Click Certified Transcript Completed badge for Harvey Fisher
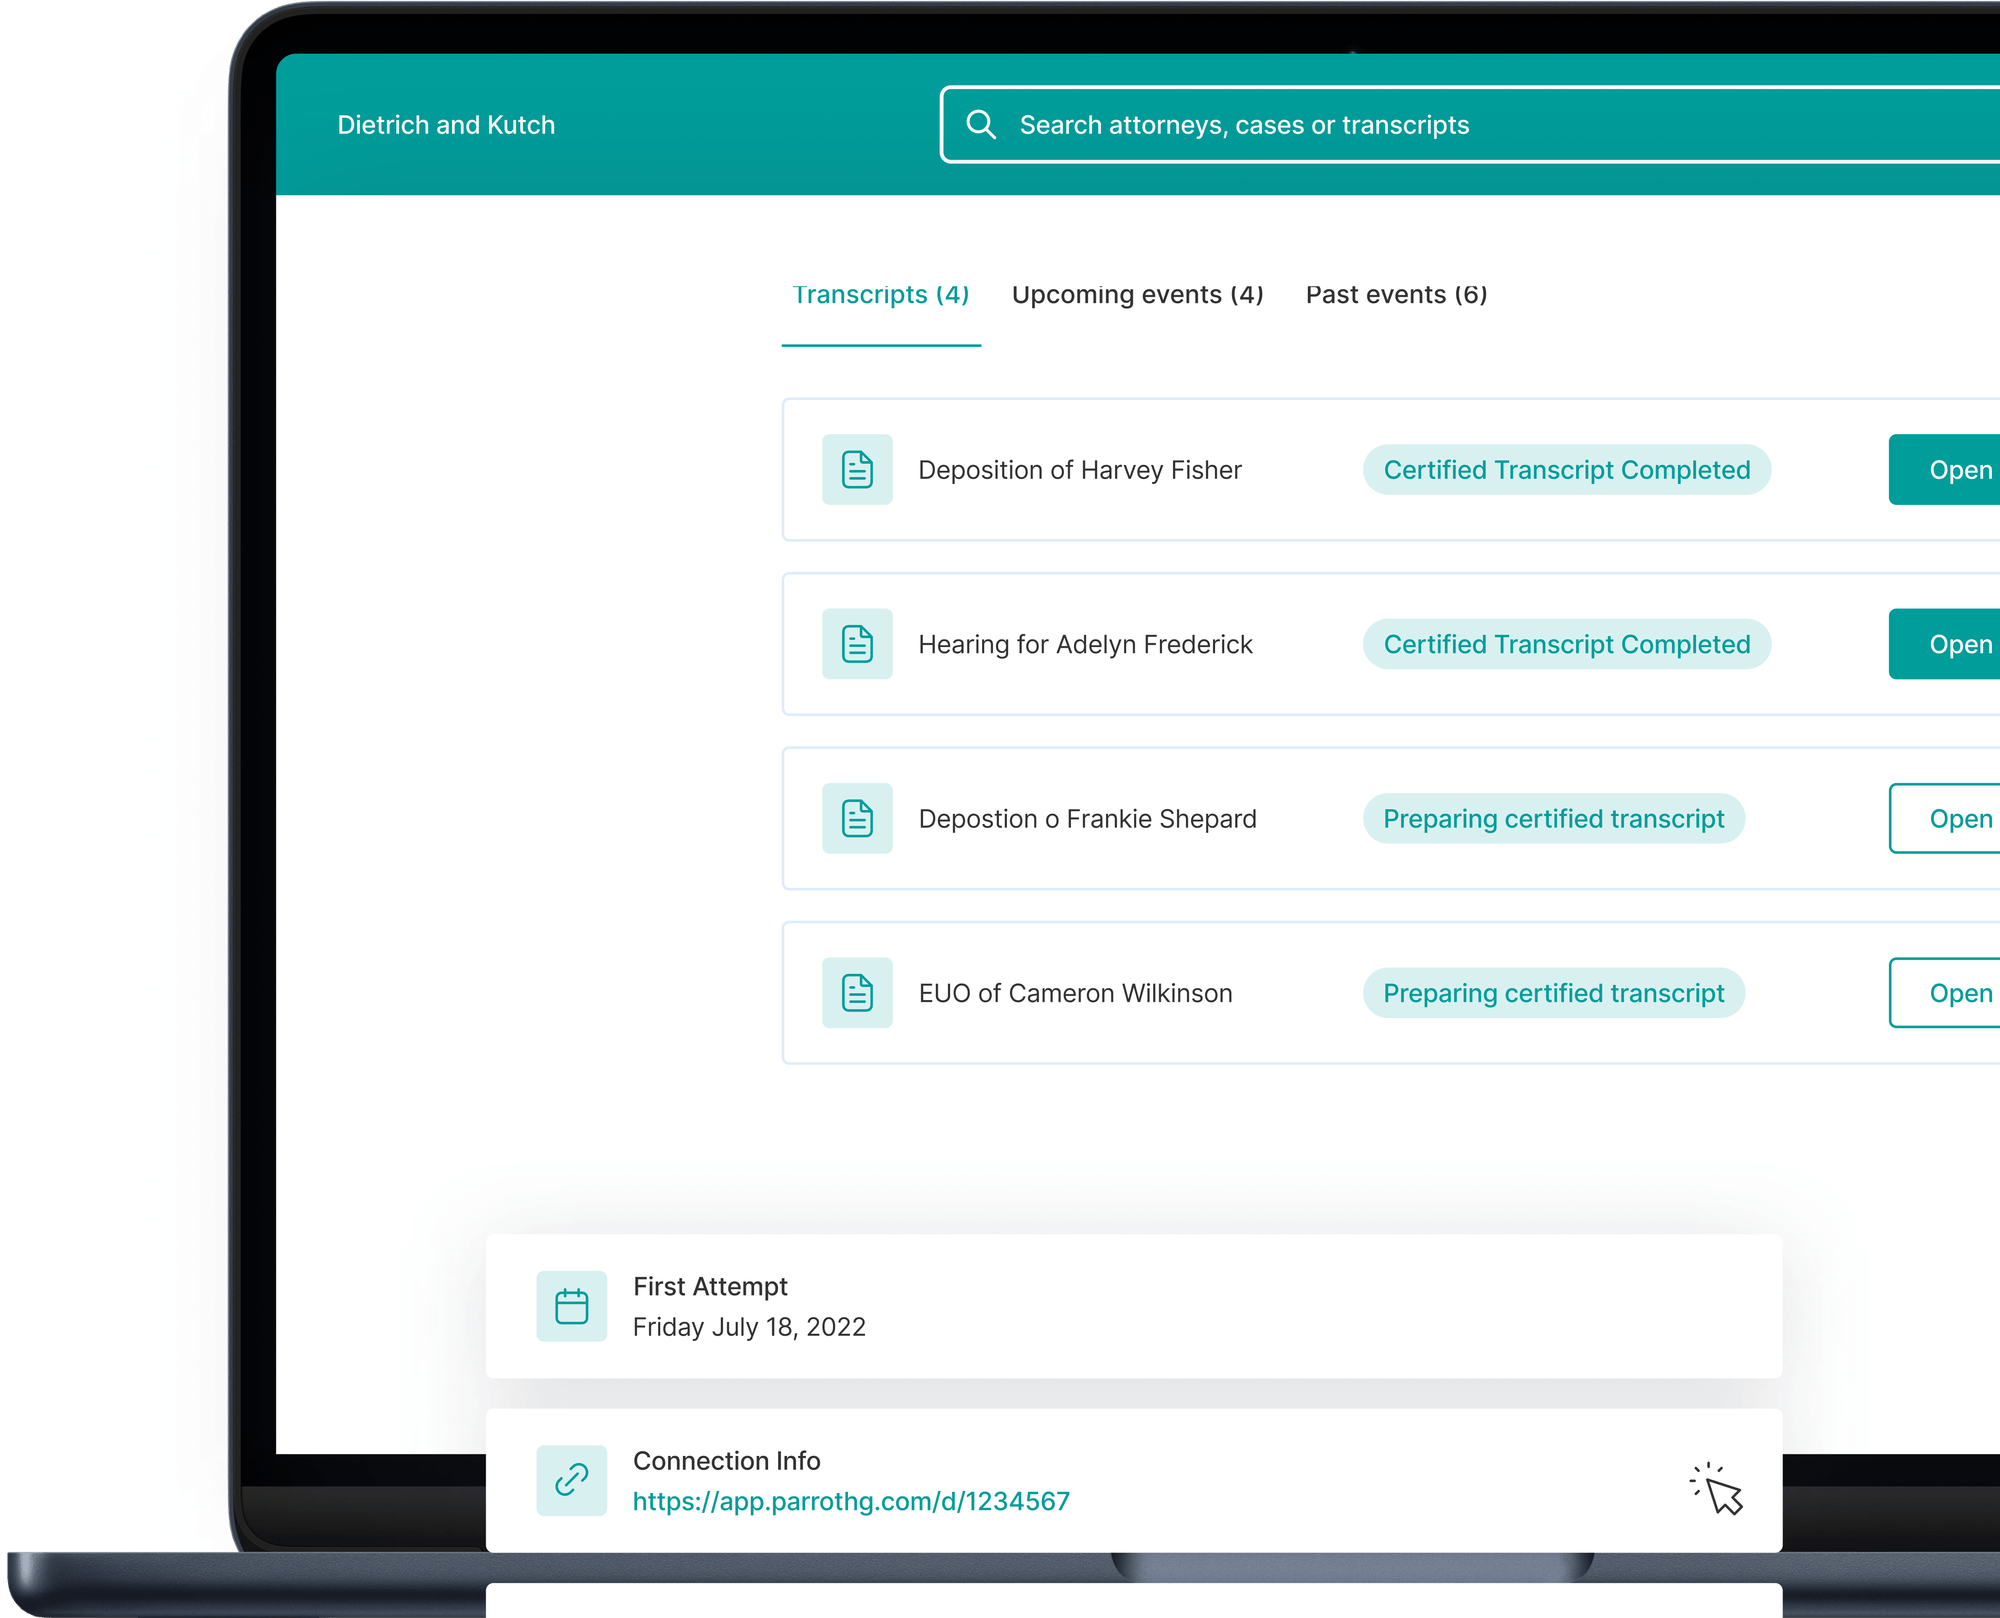Viewport: 2000px width, 1618px height. tap(1566, 470)
